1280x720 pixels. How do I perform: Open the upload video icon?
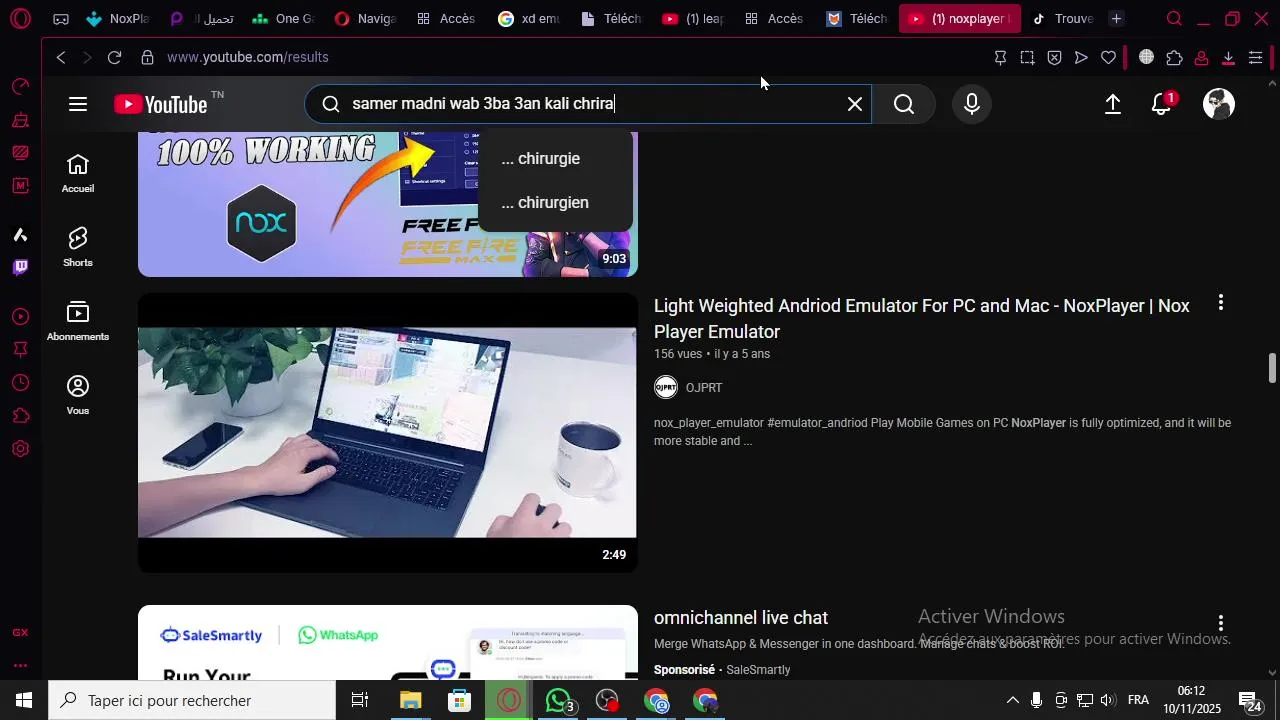click(x=1113, y=104)
